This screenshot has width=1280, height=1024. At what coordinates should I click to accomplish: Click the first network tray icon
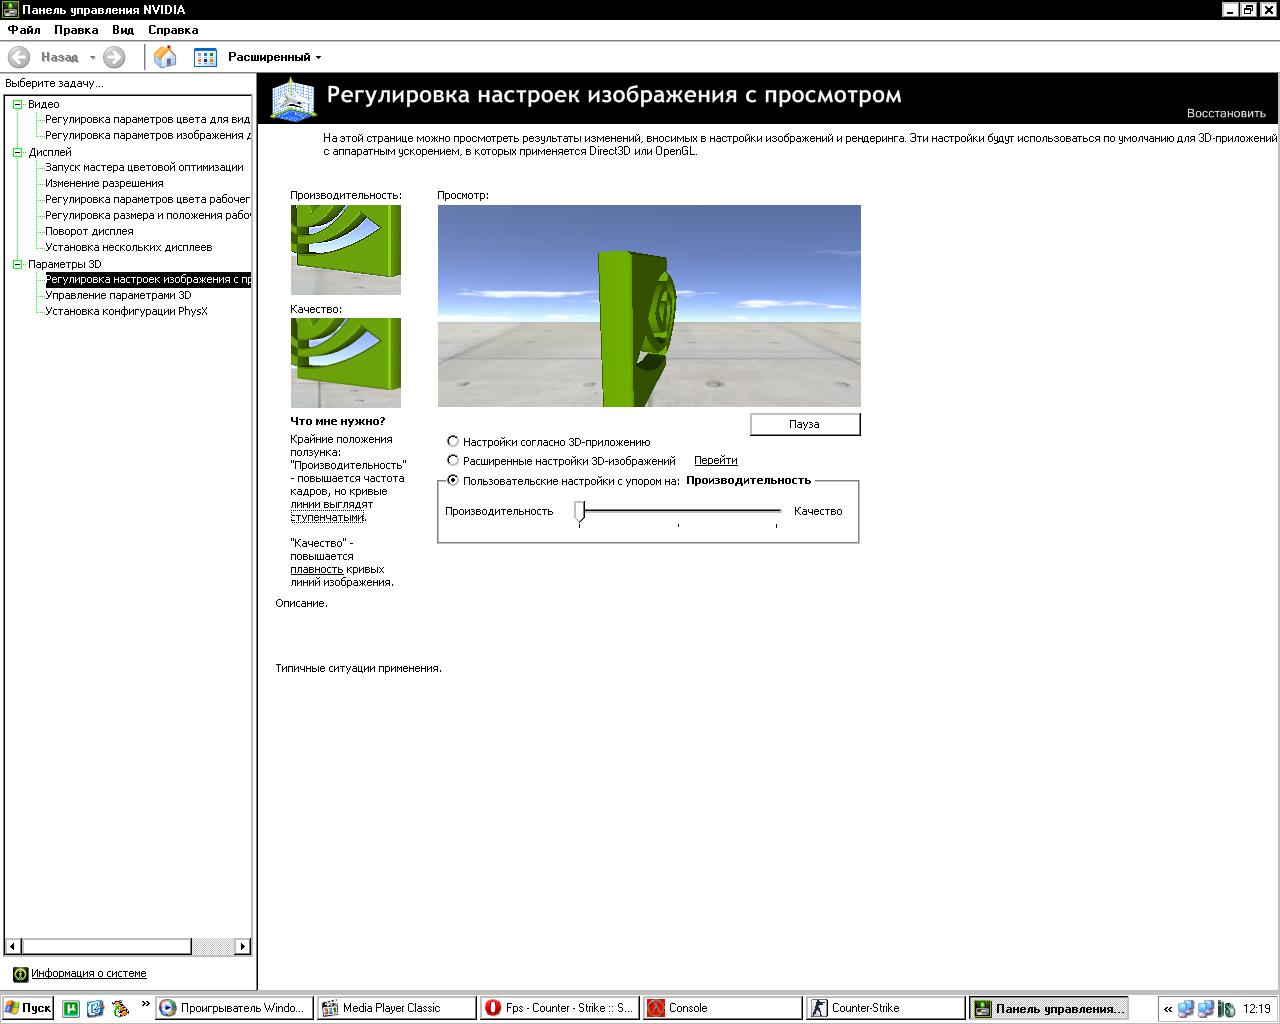[1186, 1009]
